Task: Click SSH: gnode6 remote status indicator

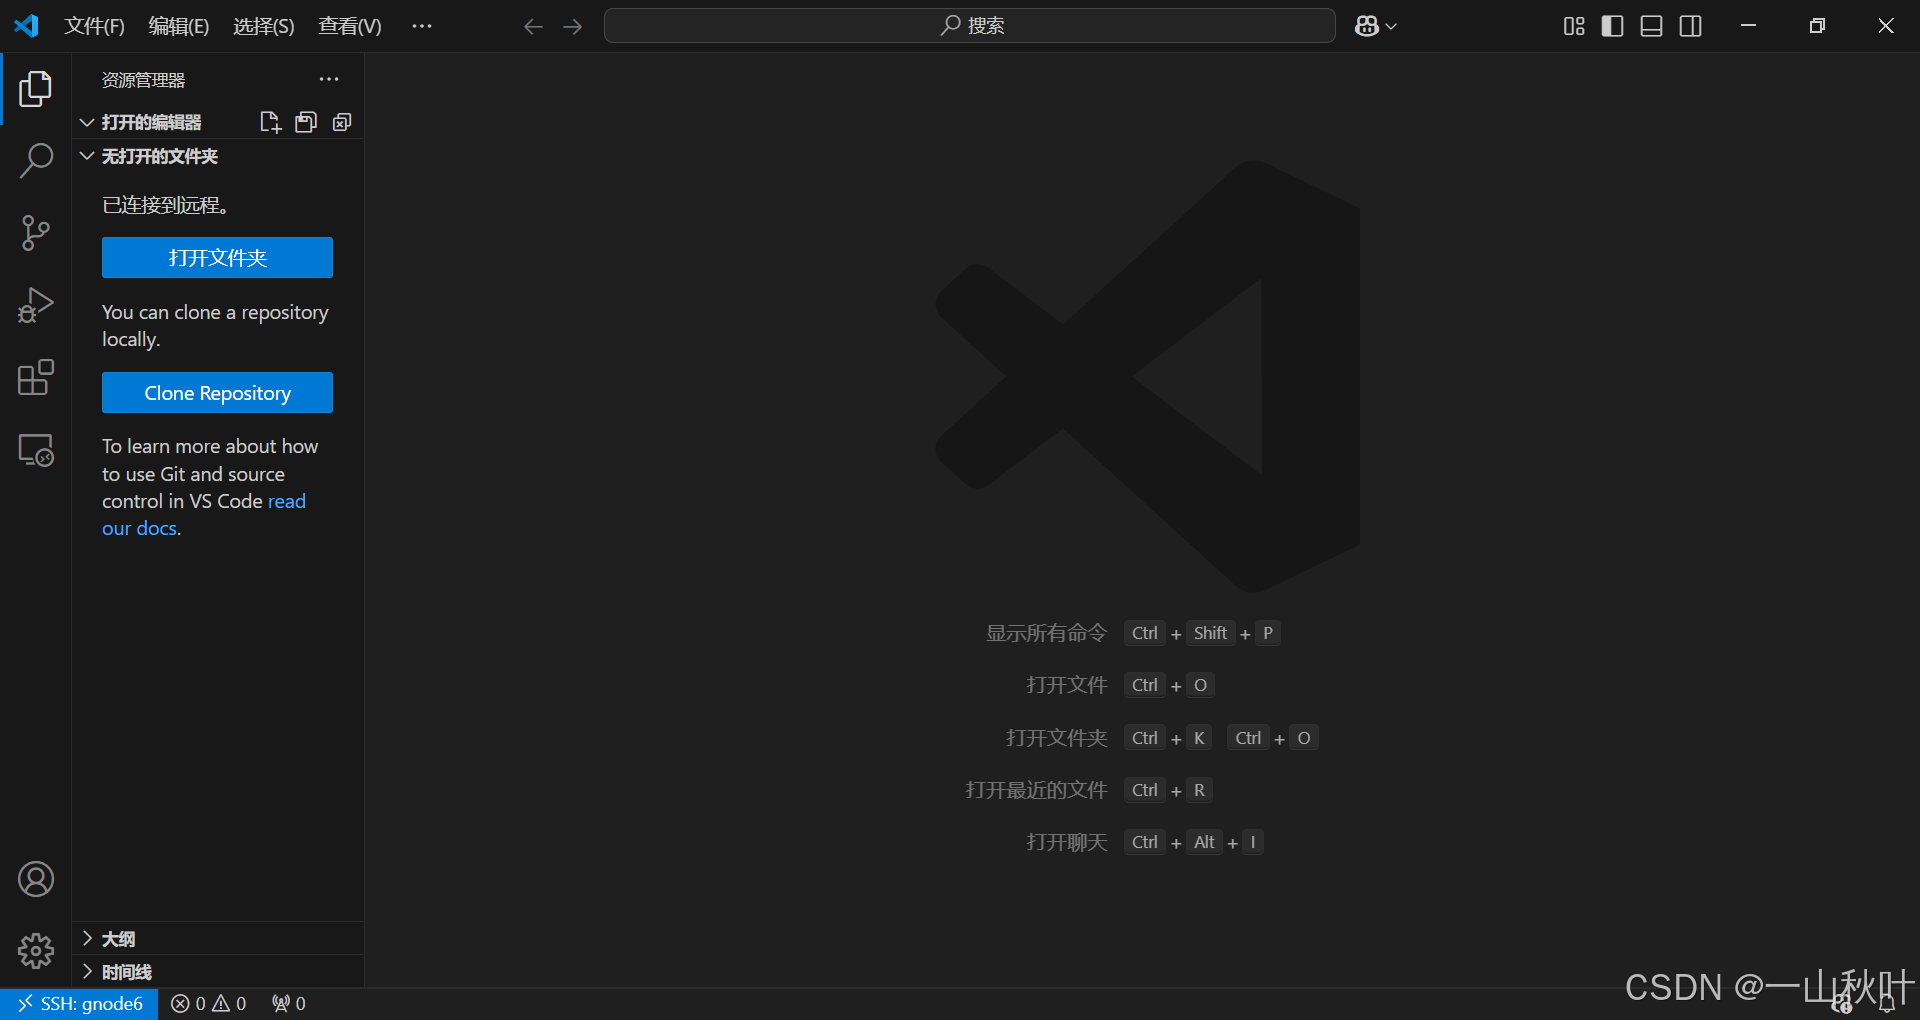Action: pyautogui.click(x=79, y=1003)
